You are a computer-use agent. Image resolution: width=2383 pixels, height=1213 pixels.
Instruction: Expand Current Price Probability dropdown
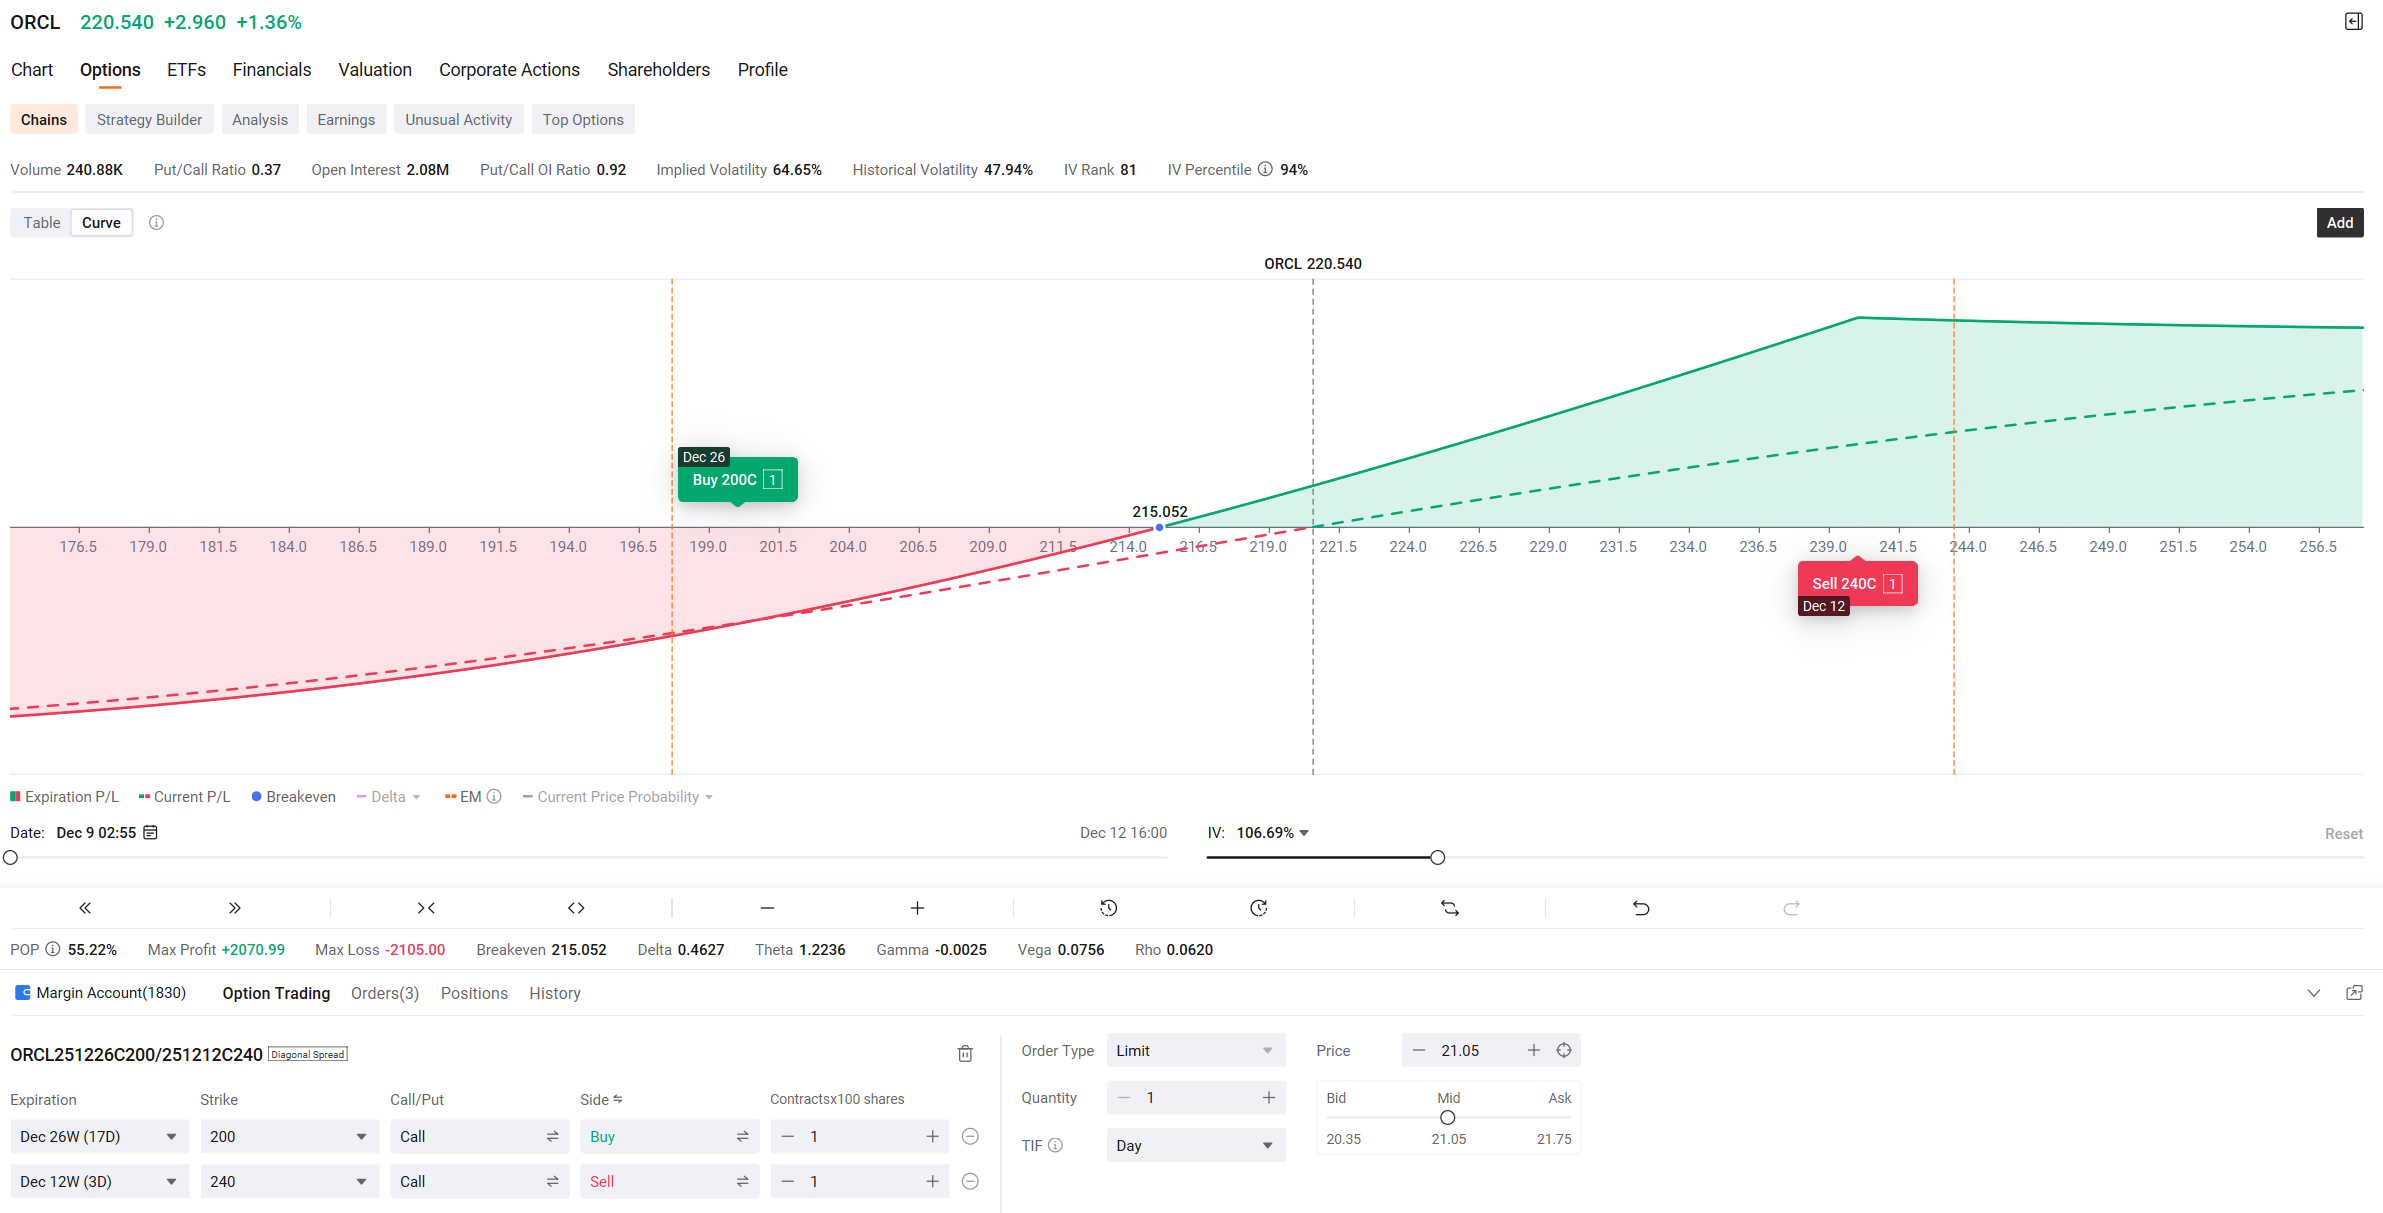pos(709,797)
